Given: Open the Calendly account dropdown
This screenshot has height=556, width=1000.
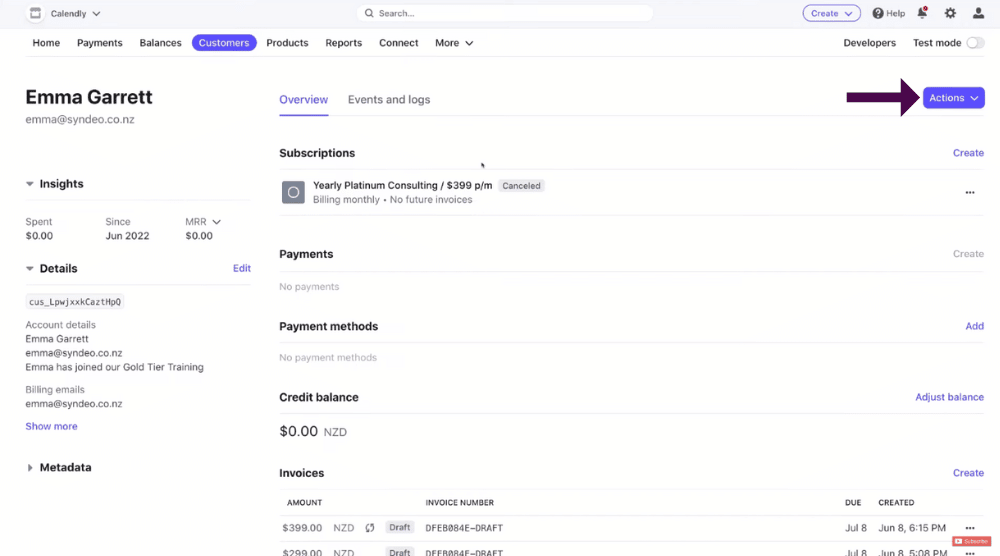Looking at the screenshot, I should point(75,13).
